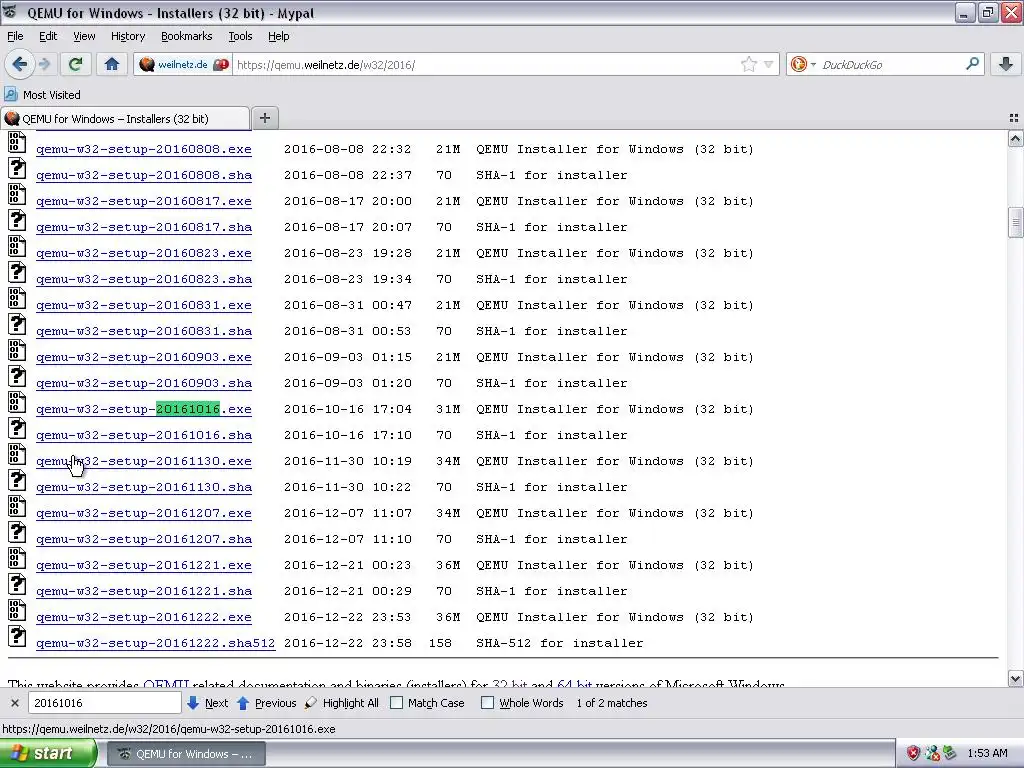This screenshot has height=768, width=1024.
Task: Select the QEMU for Windows tab
Action: click(x=125, y=118)
